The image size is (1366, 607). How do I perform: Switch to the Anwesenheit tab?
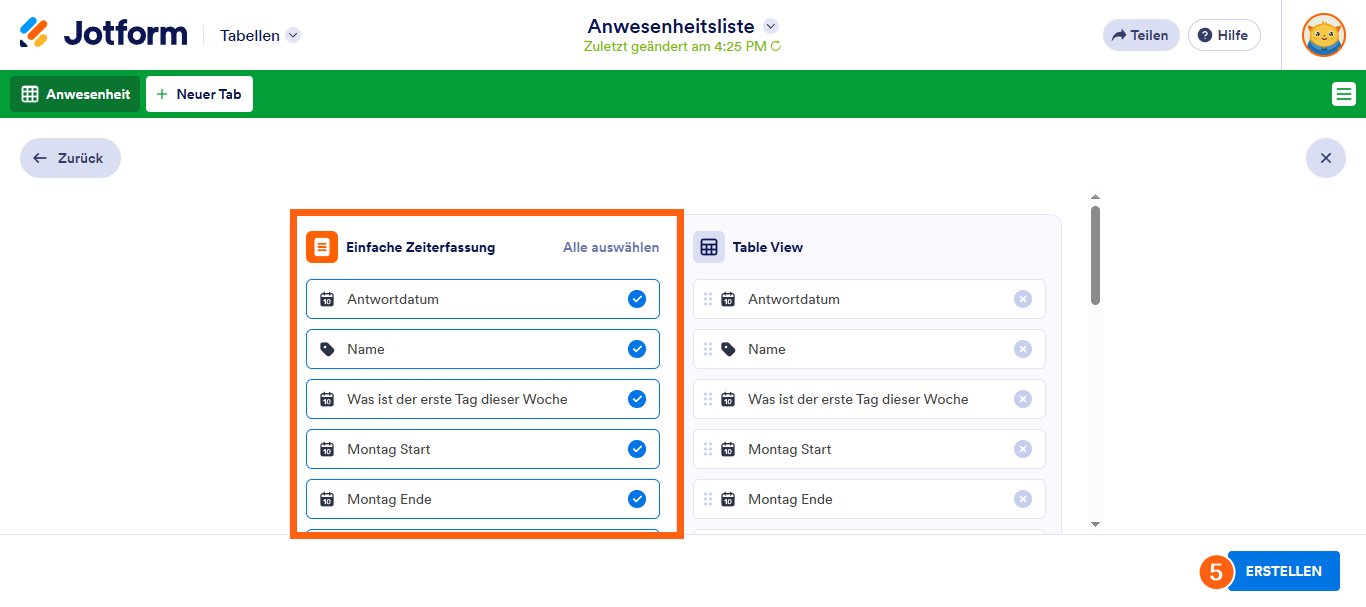(75, 94)
